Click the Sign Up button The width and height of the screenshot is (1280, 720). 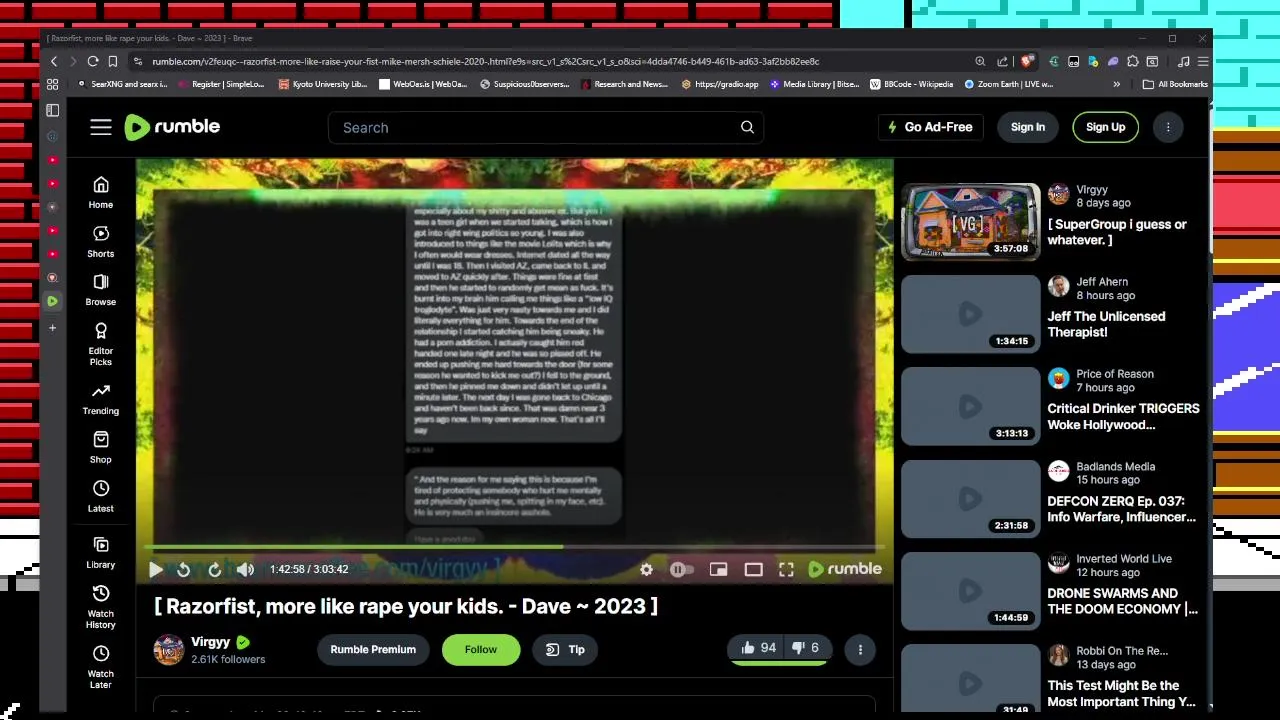(x=1105, y=127)
